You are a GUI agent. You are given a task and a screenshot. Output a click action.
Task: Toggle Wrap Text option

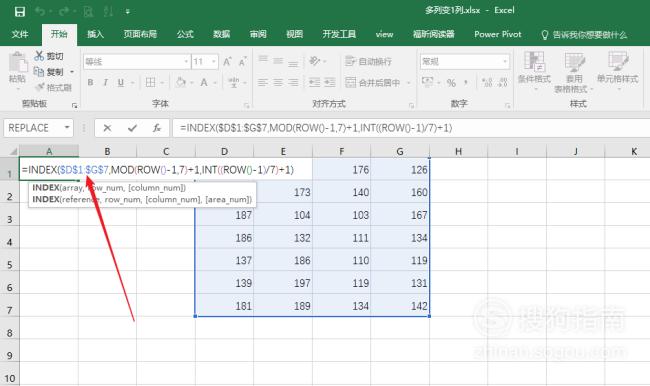[368, 61]
